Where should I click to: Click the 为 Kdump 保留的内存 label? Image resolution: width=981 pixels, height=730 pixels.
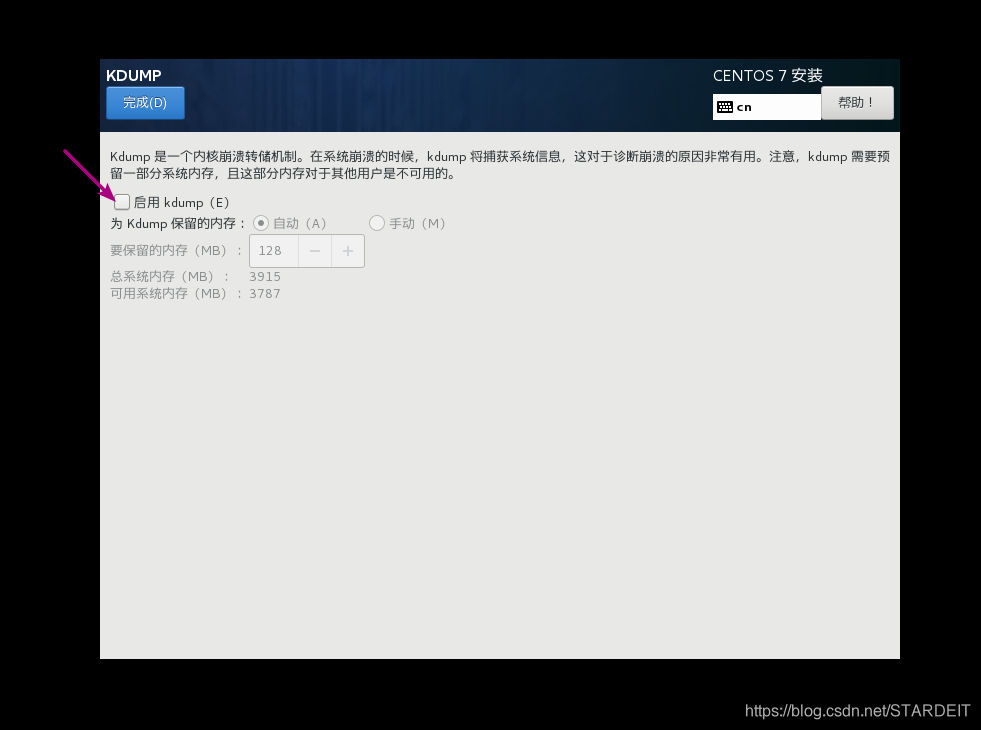178,224
